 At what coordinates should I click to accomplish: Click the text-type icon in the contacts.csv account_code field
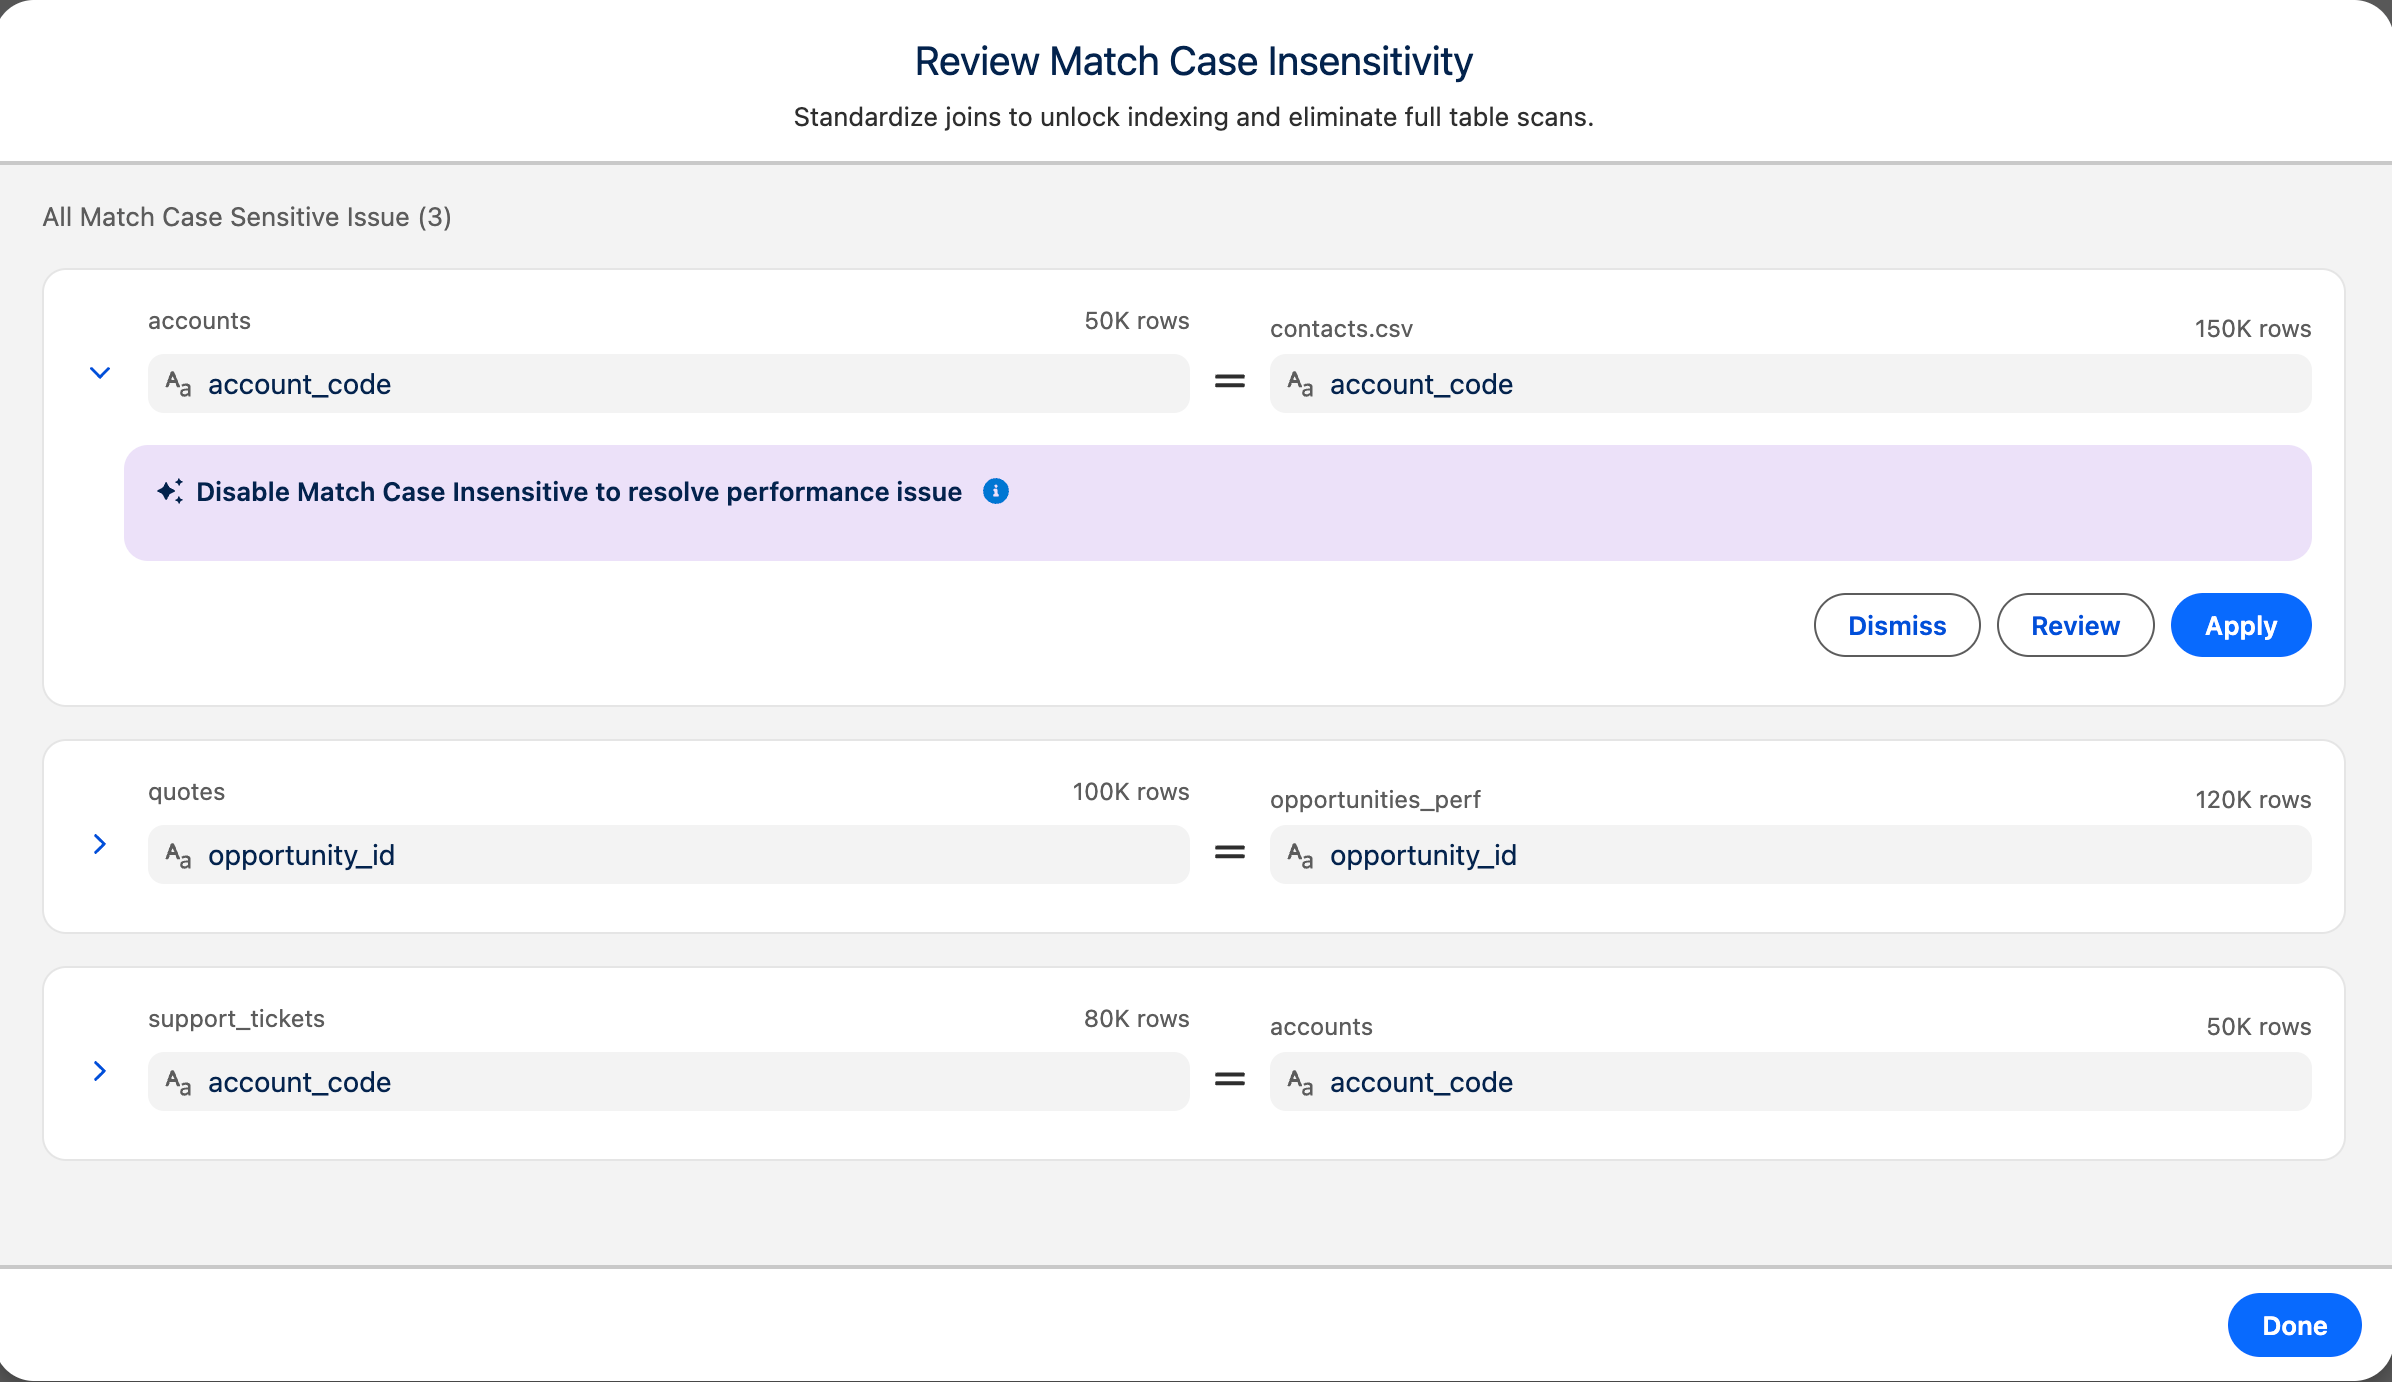pos(1300,384)
